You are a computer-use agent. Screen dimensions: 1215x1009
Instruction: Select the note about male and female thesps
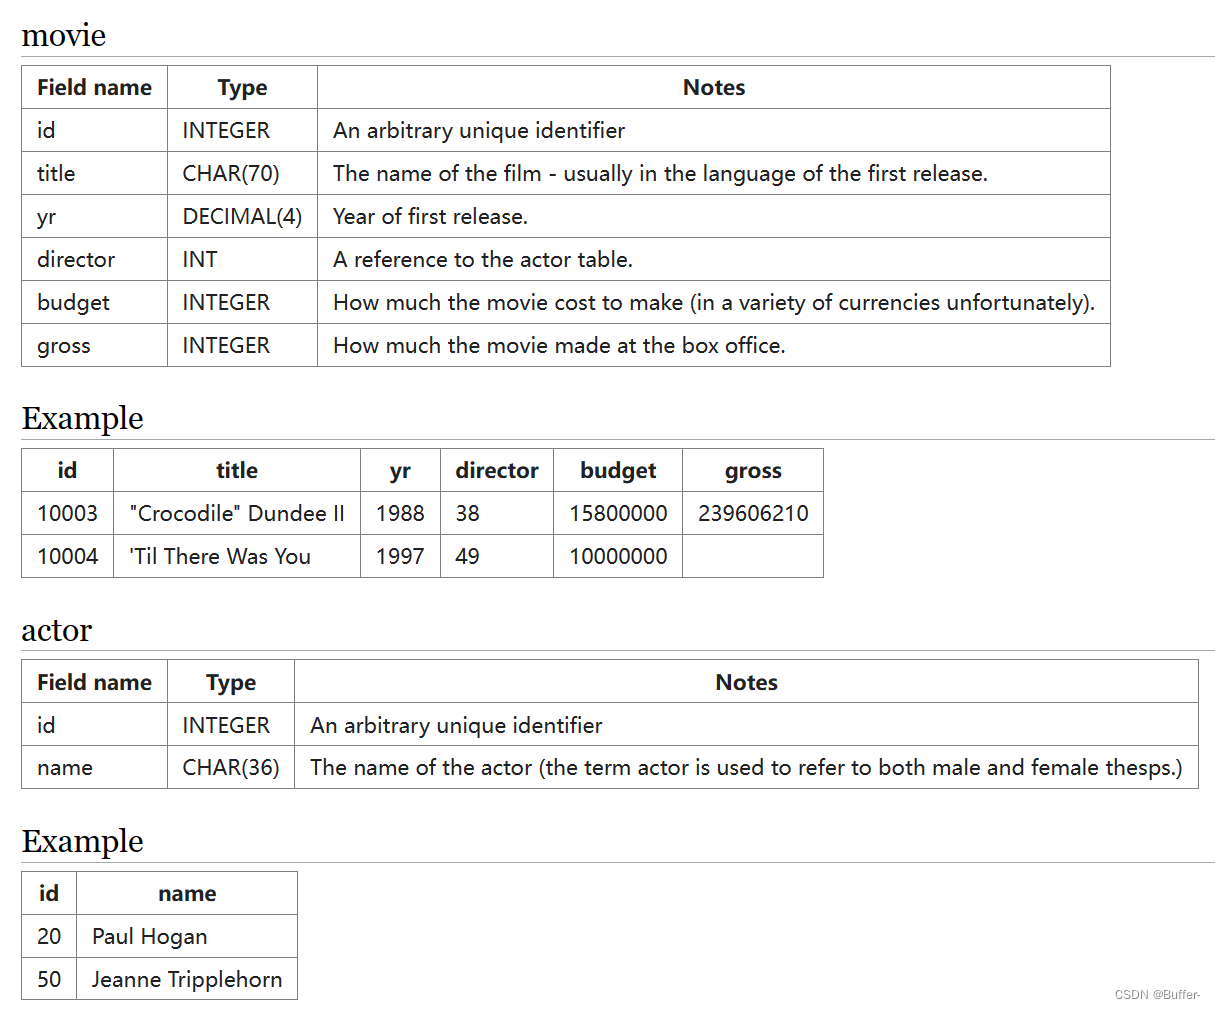point(746,767)
